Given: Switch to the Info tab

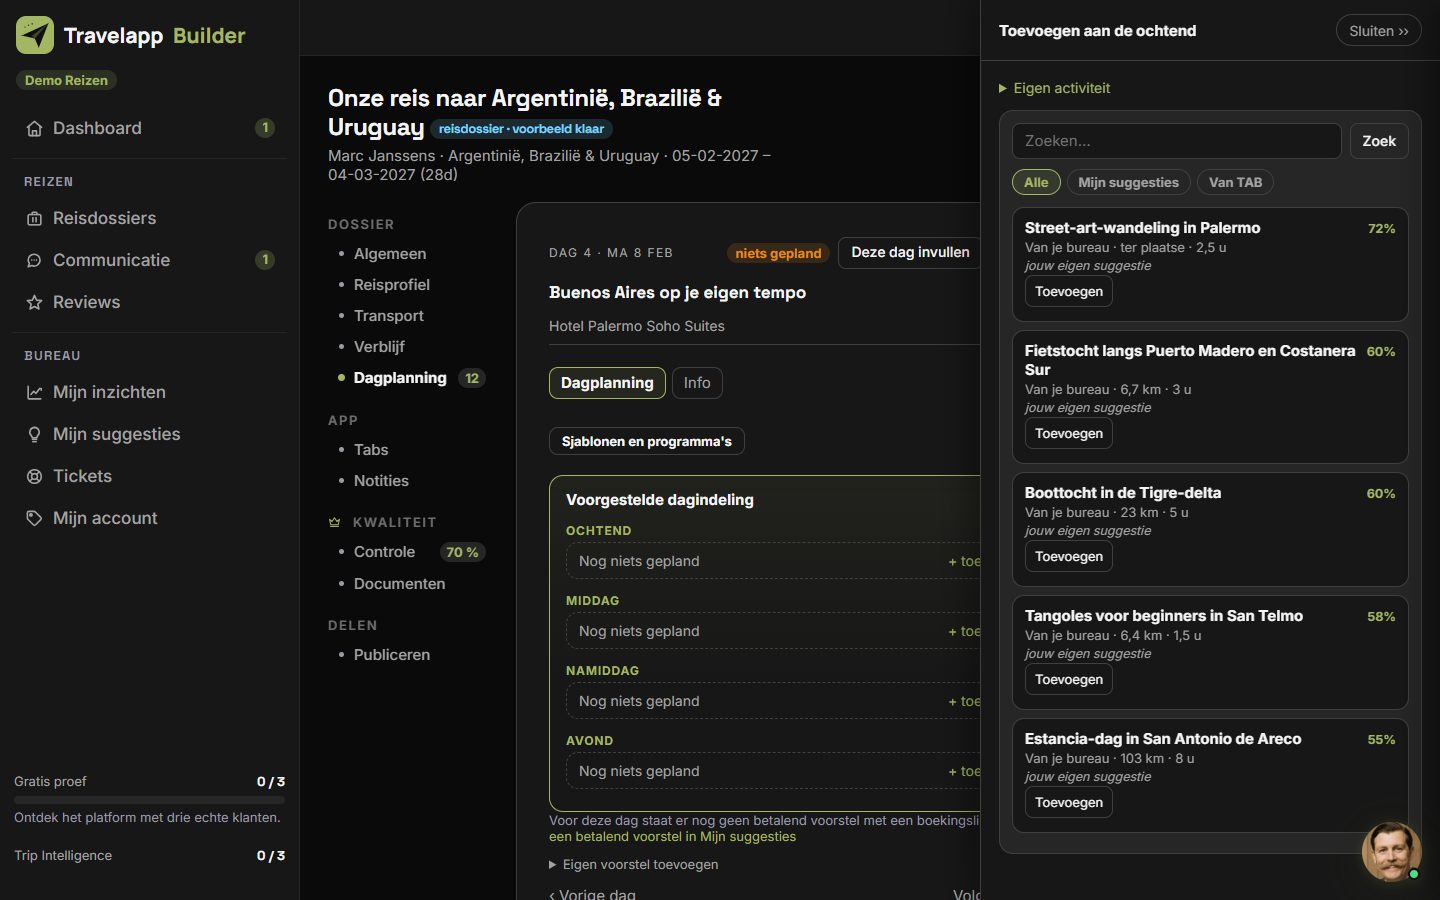Looking at the screenshot, I should (x=697, y=383).
